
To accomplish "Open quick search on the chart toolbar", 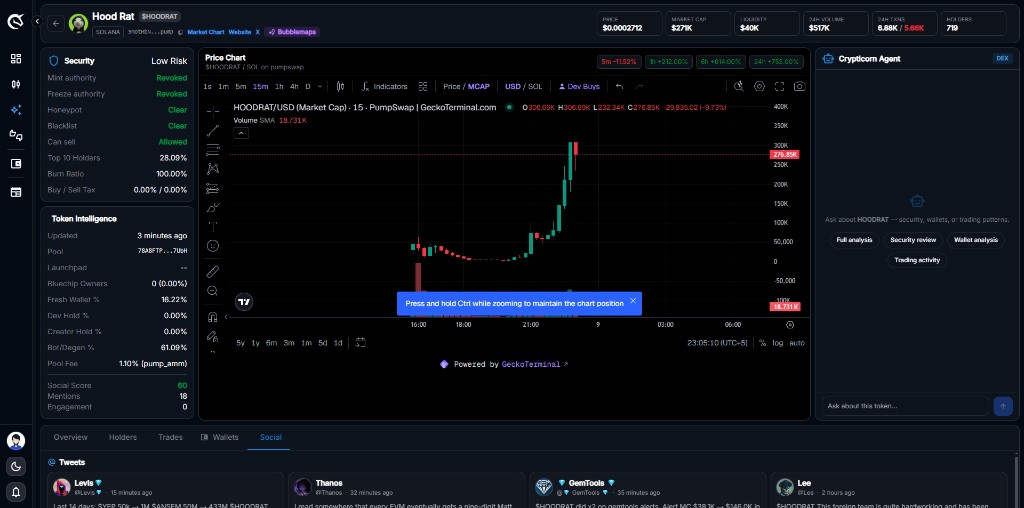I will (x=739, y=86).
